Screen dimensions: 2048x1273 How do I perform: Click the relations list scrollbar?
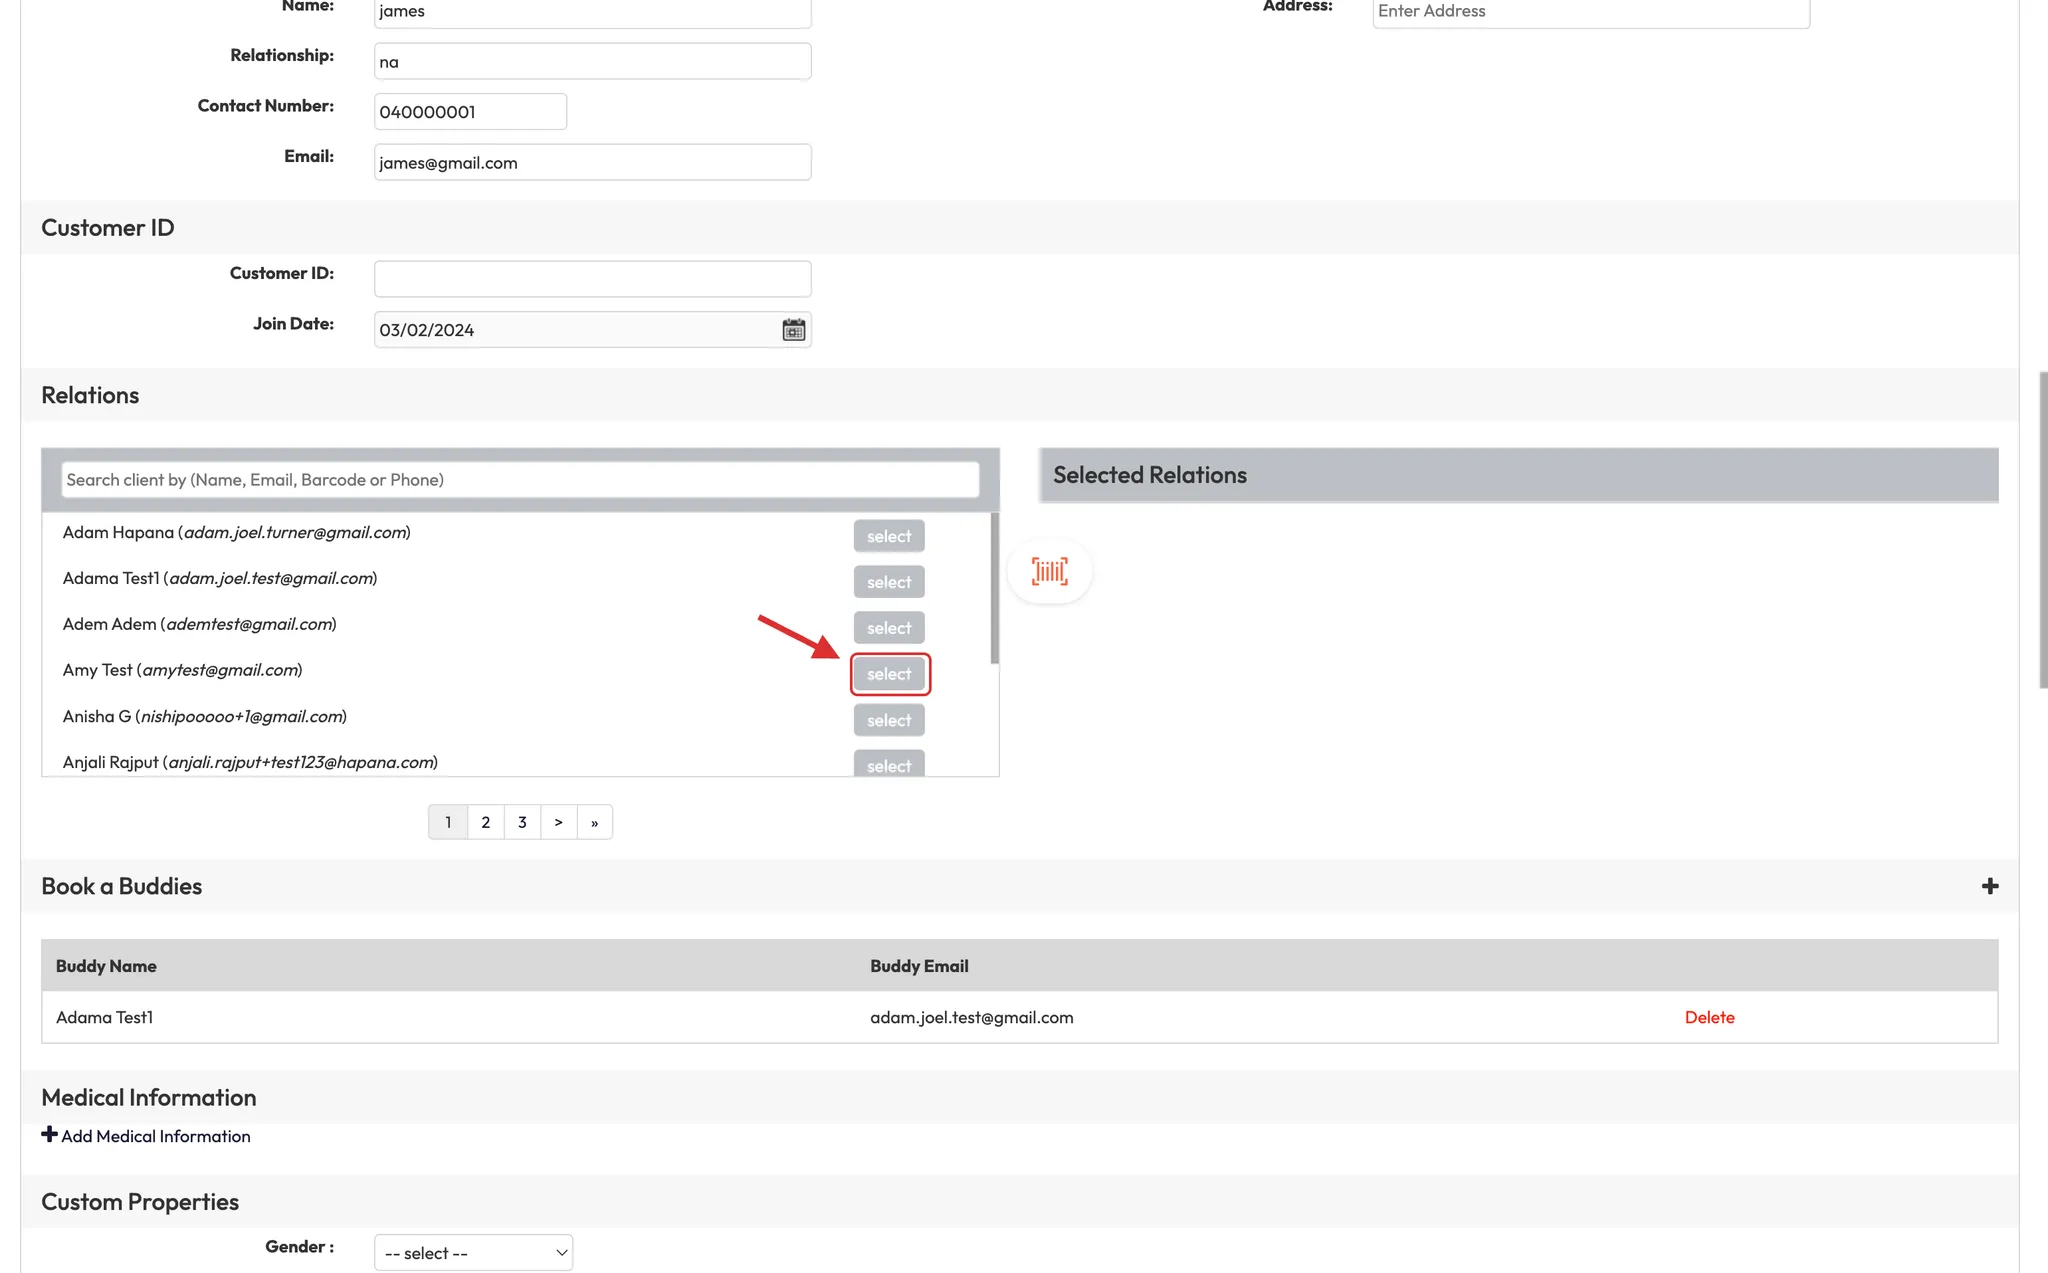(994, 590)
